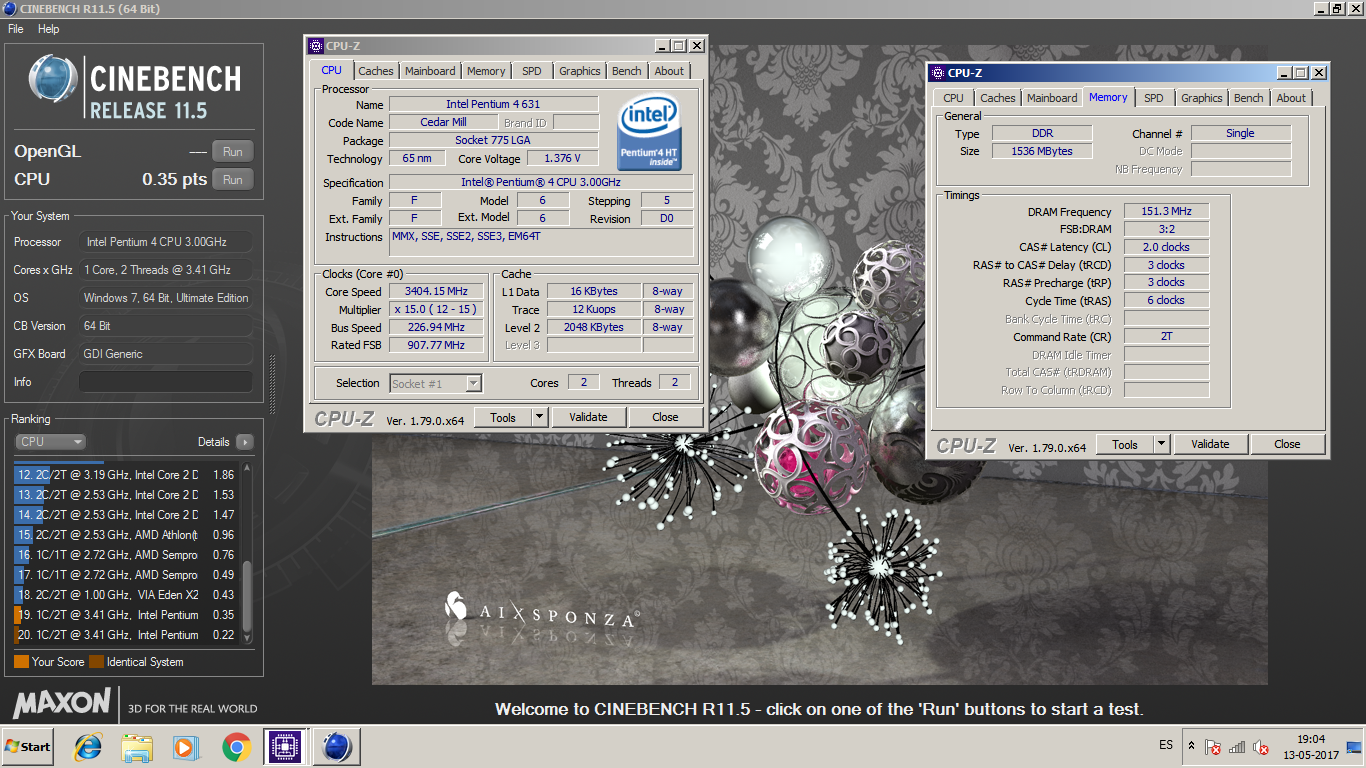This screenshot has height=768, width=1366.
Task: Show hidden tray icons arrow
Action: [1190, 746]
